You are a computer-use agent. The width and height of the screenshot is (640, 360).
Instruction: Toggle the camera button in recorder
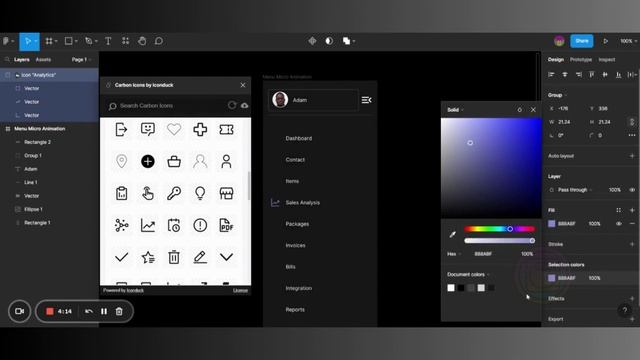(x=19, y=311)
